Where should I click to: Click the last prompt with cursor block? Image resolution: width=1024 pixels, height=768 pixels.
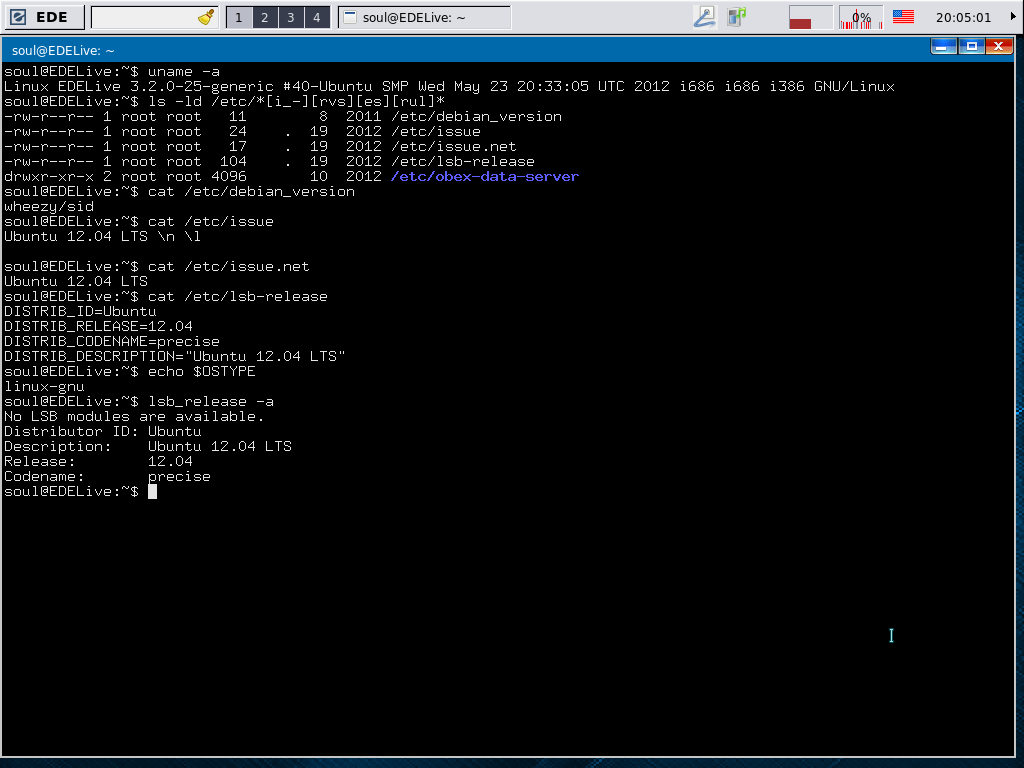(x=80, y=492)
